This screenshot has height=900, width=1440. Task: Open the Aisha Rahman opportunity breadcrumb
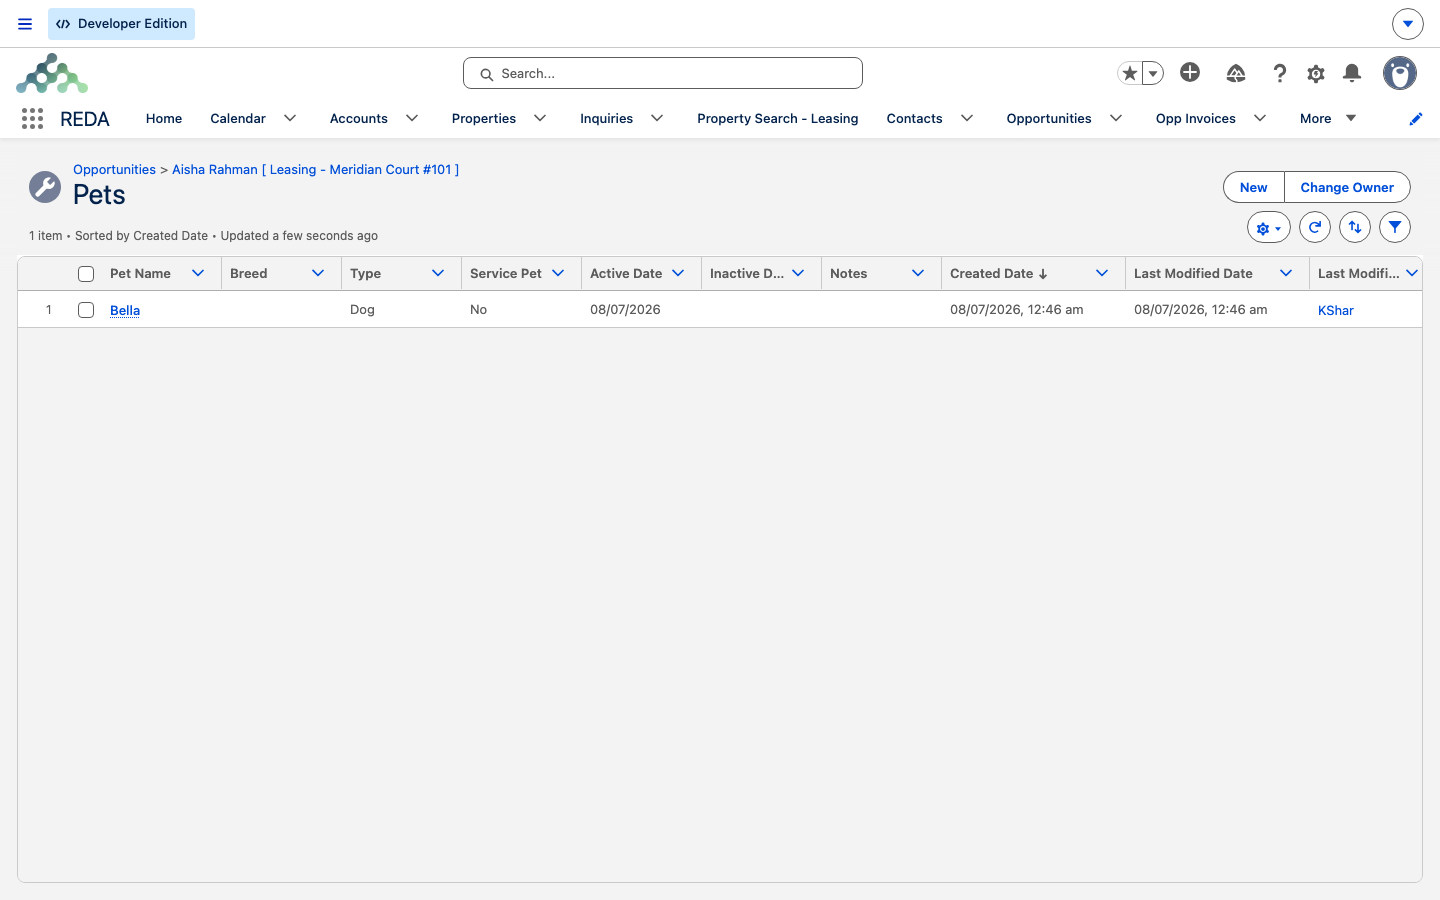click(x=316, y=169)
